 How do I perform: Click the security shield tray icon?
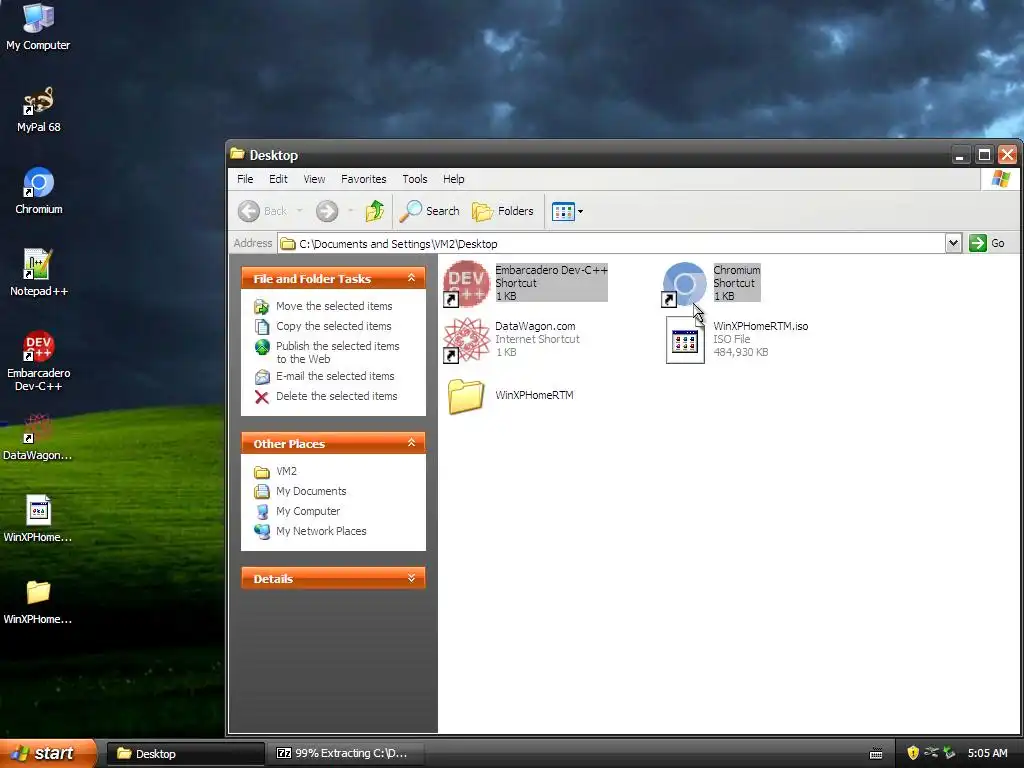[913, 753]
